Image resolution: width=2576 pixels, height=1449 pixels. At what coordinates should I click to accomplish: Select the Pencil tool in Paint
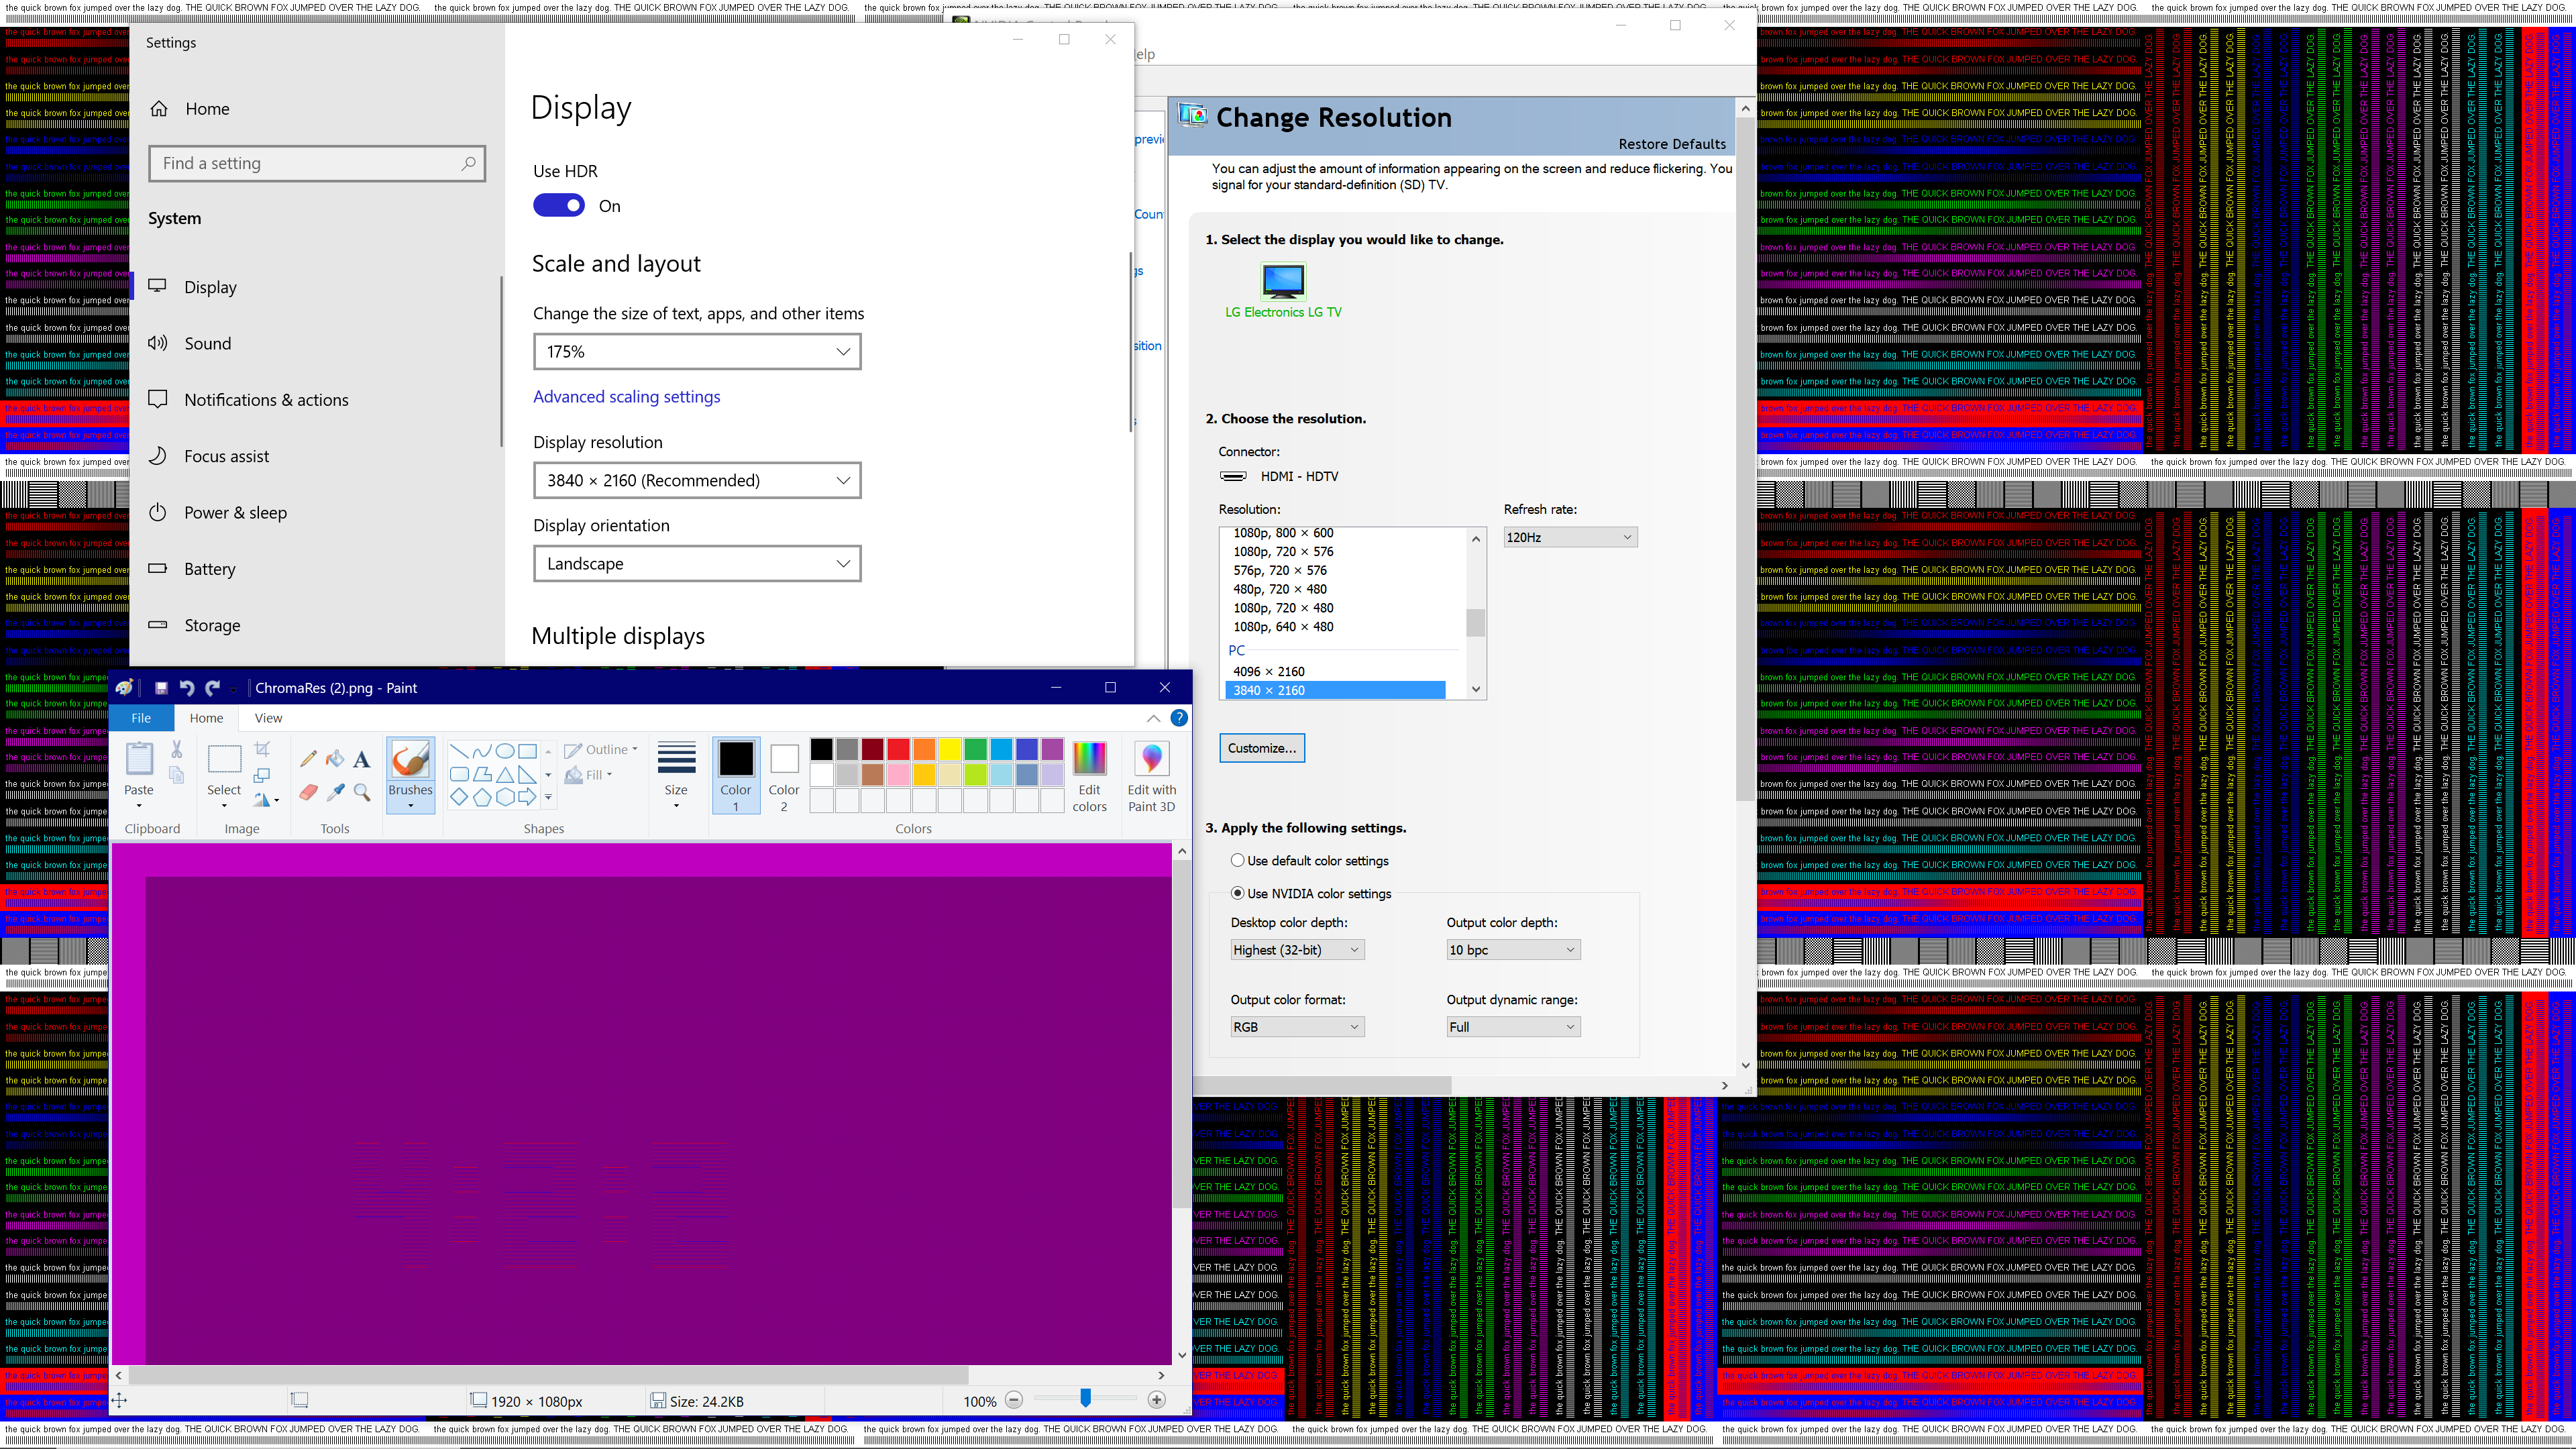coord(307,759)
